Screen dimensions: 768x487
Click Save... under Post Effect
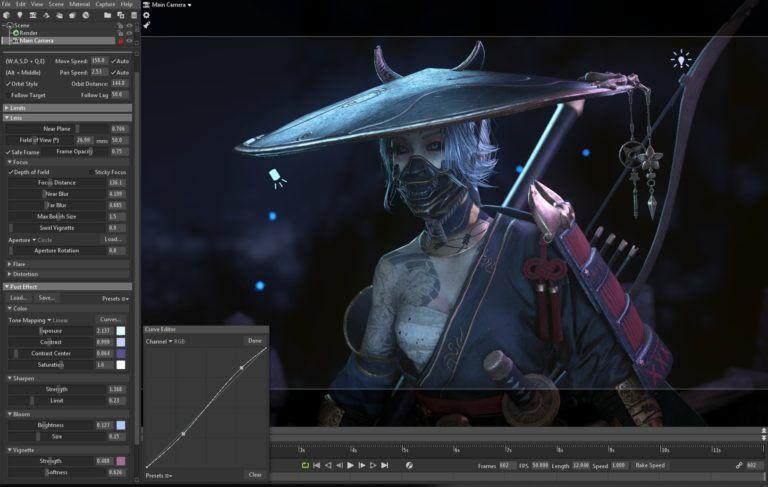pos(47,298)
